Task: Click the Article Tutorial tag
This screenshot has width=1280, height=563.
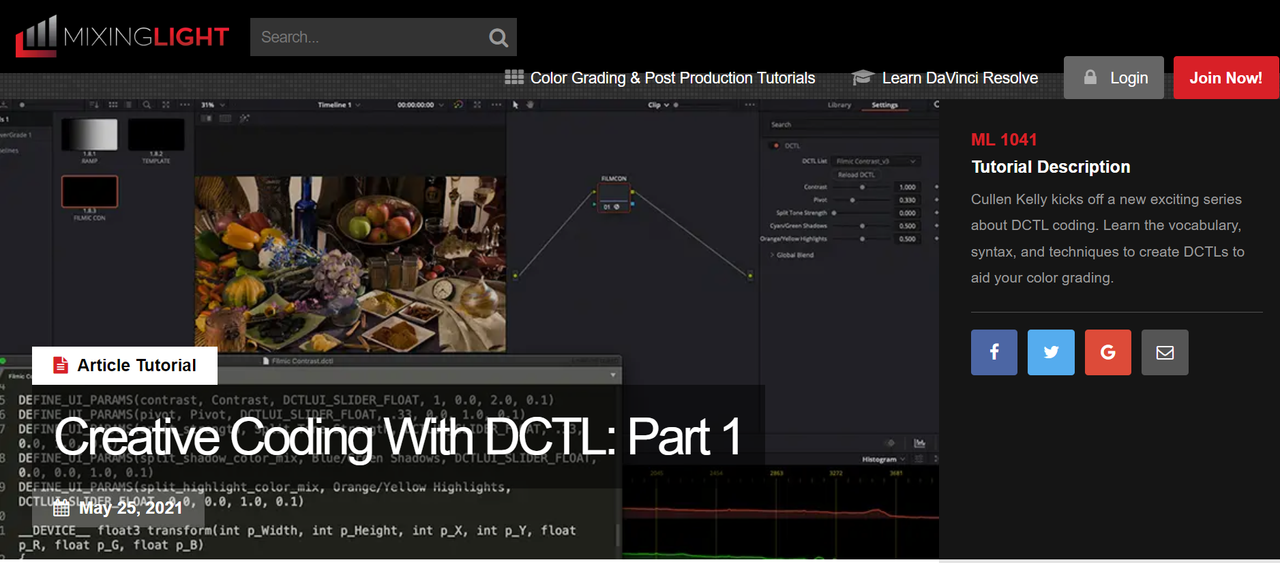Action: 124,365
